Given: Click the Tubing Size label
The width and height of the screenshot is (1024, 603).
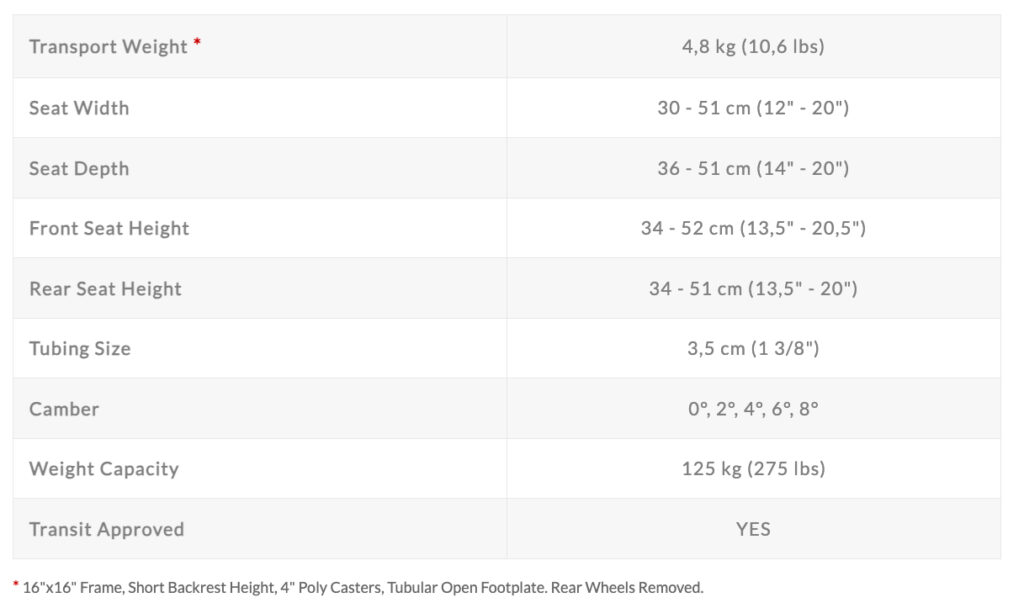Looking at the screenshot, I should [x=80, y=349].
